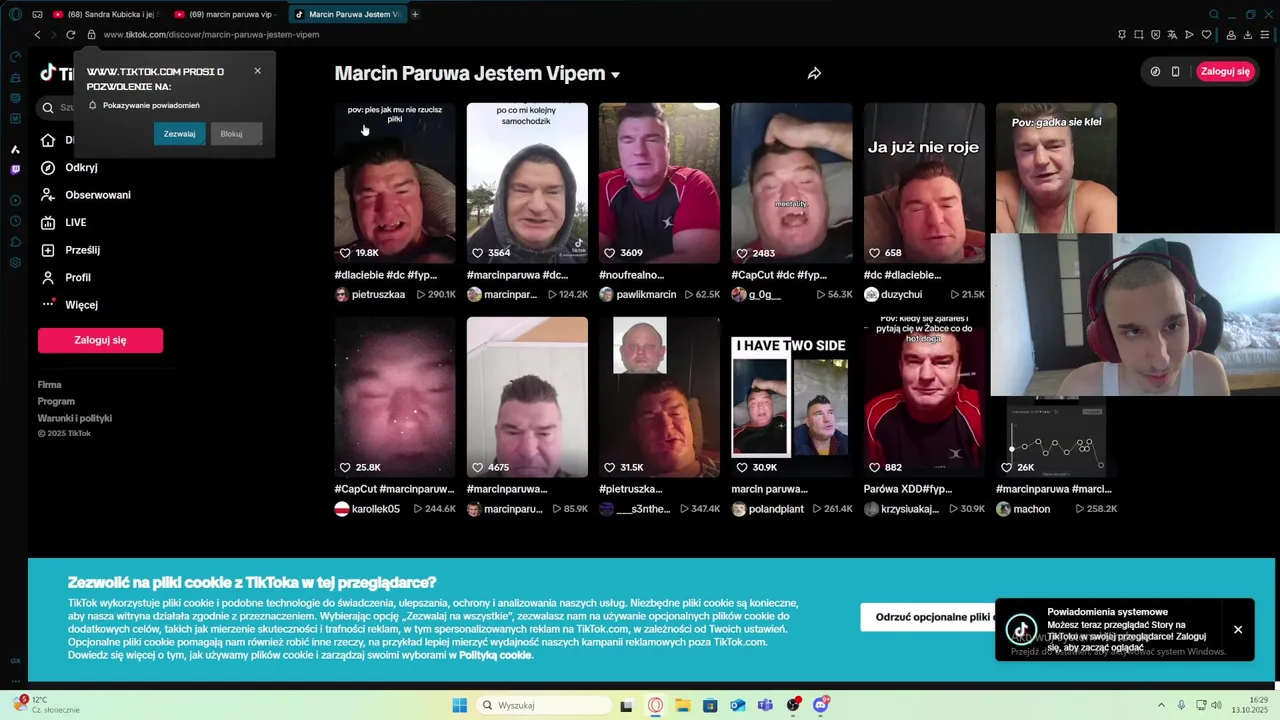
Task: Expand the Marcin Paruwa Jestem Vipem dropdown
Action: pos(615,75)
